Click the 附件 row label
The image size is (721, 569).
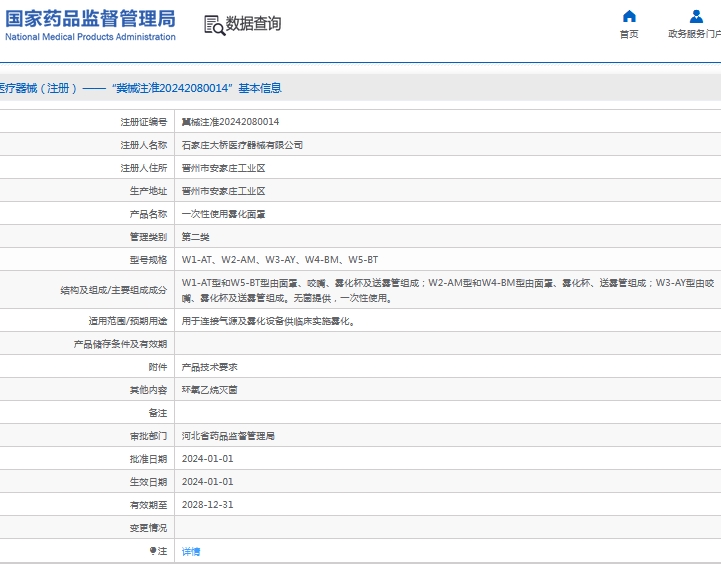pos(158,367)
